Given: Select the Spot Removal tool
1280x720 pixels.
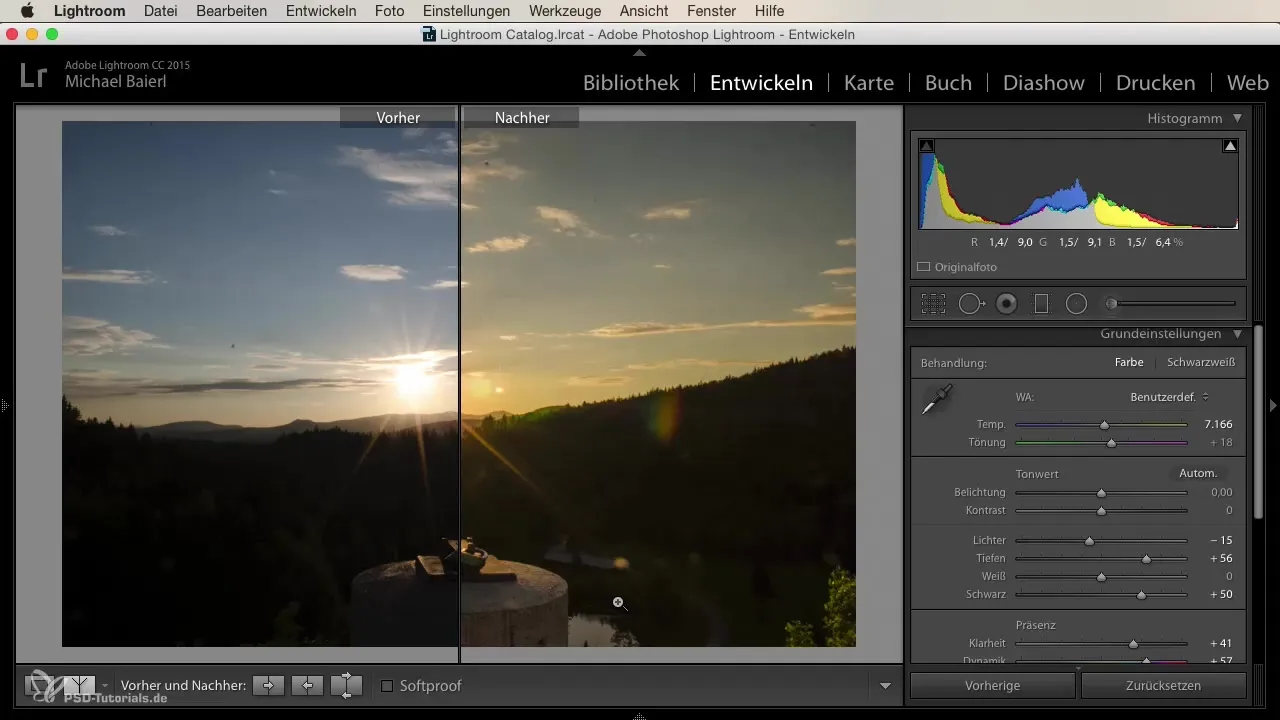Looking at the screenshot, I should [972, 304].
